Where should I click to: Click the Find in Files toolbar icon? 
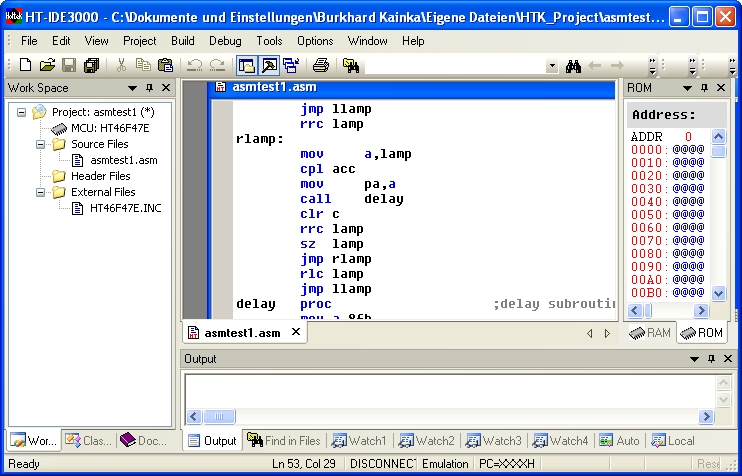[x=351, y=66]
